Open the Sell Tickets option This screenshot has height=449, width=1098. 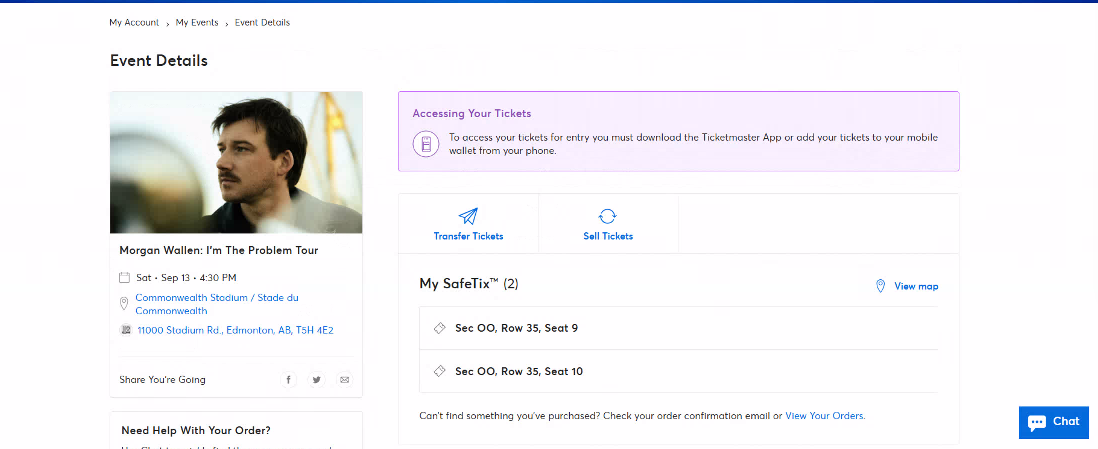click(608, 223)
